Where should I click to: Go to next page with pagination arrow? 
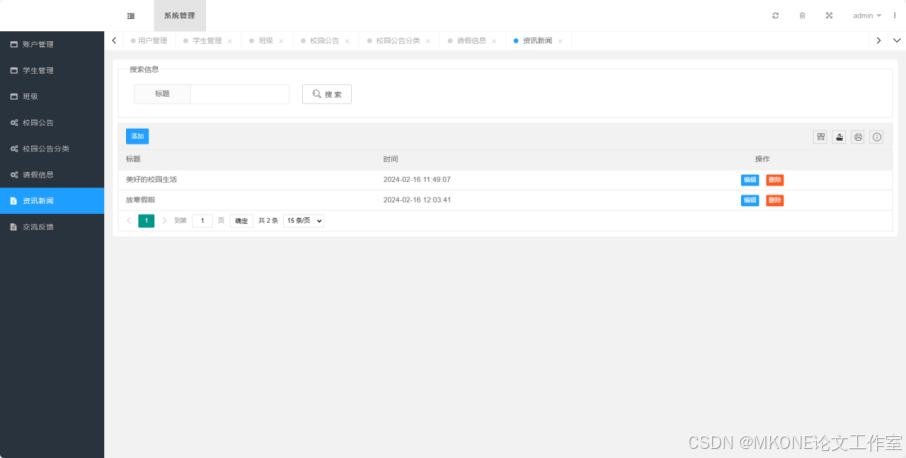click(164, 221)
